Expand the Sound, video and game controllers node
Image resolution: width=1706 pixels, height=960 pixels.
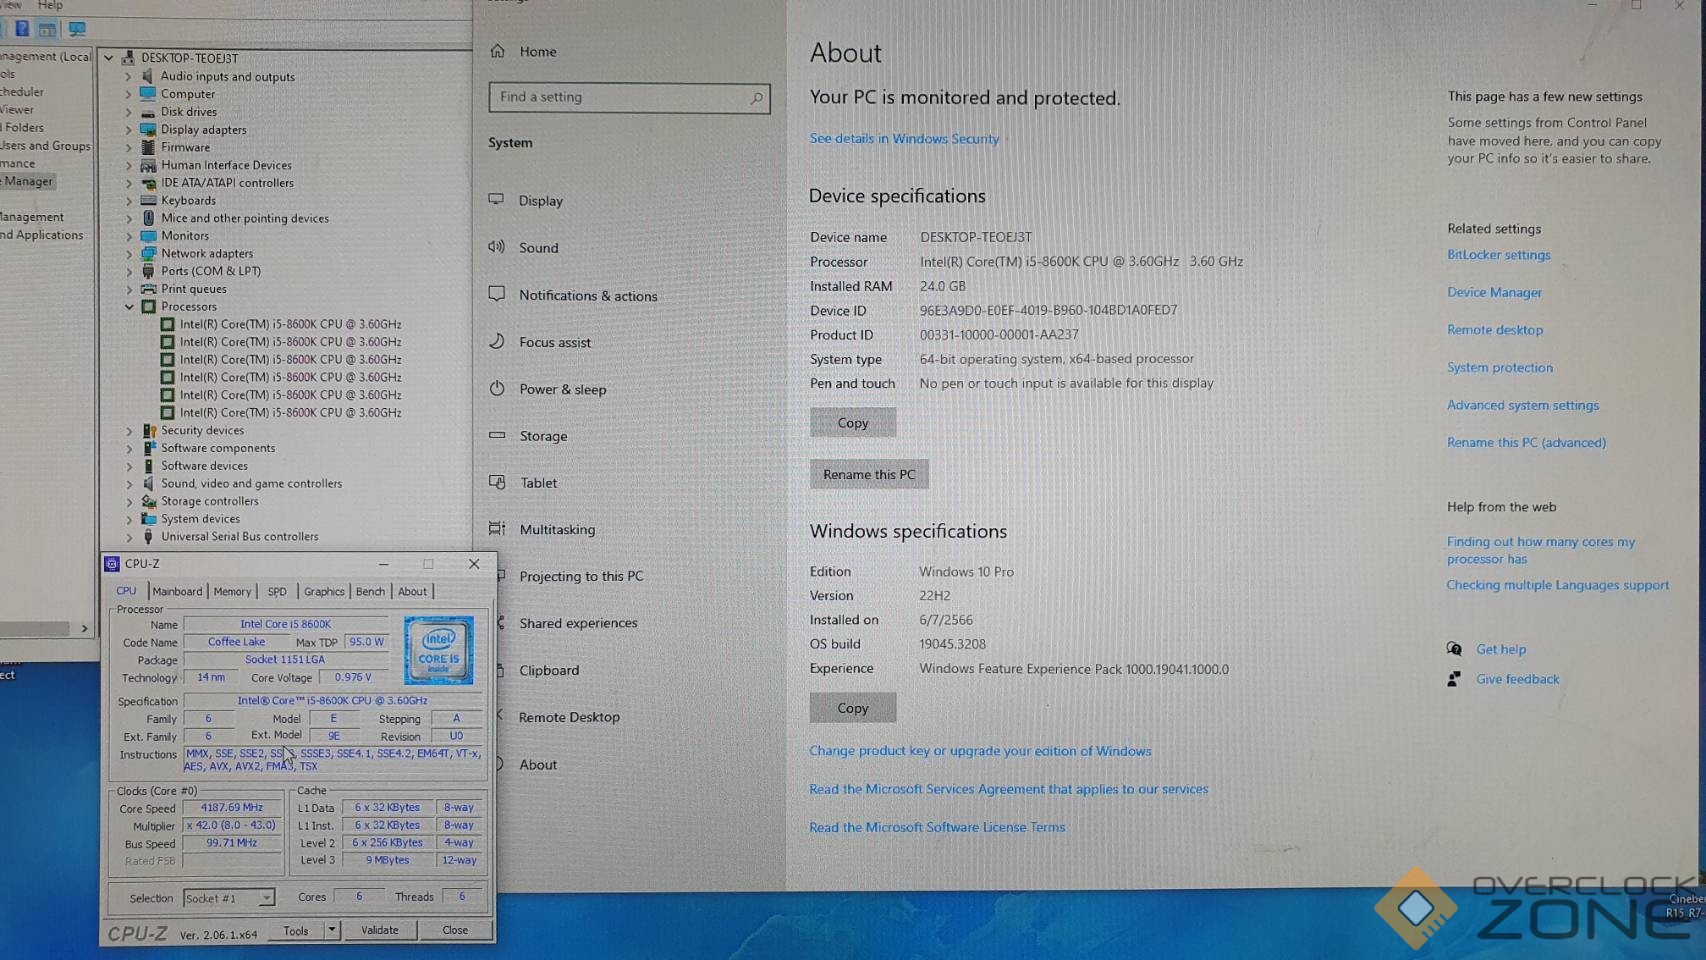[129, 484]
